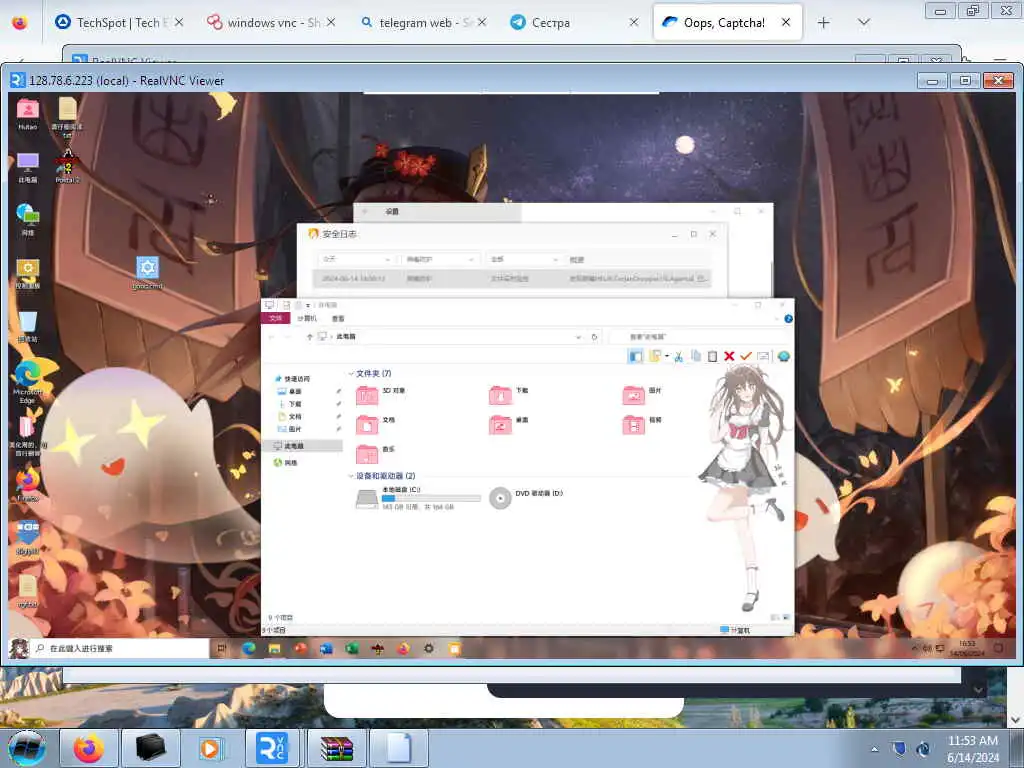Screen dimensions: 1024x768
Task: Open the local disk (C:) drive
Action: (x=418, y=498)
